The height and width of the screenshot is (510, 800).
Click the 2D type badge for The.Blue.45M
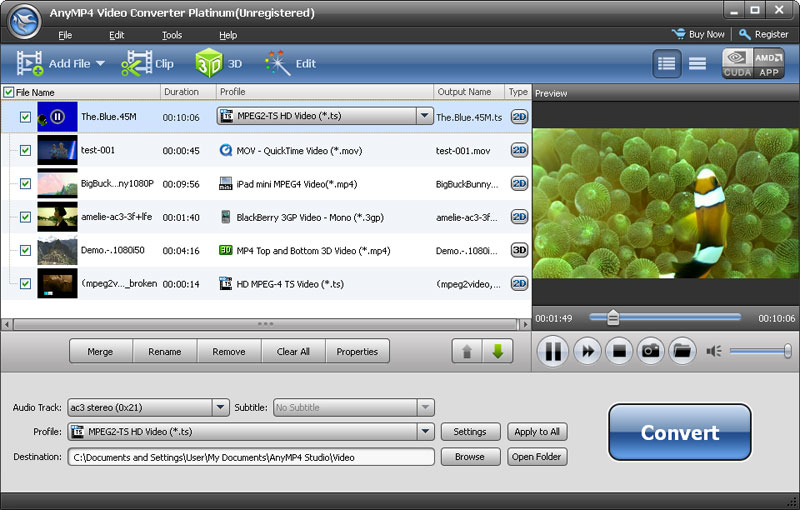click(519, 117)
